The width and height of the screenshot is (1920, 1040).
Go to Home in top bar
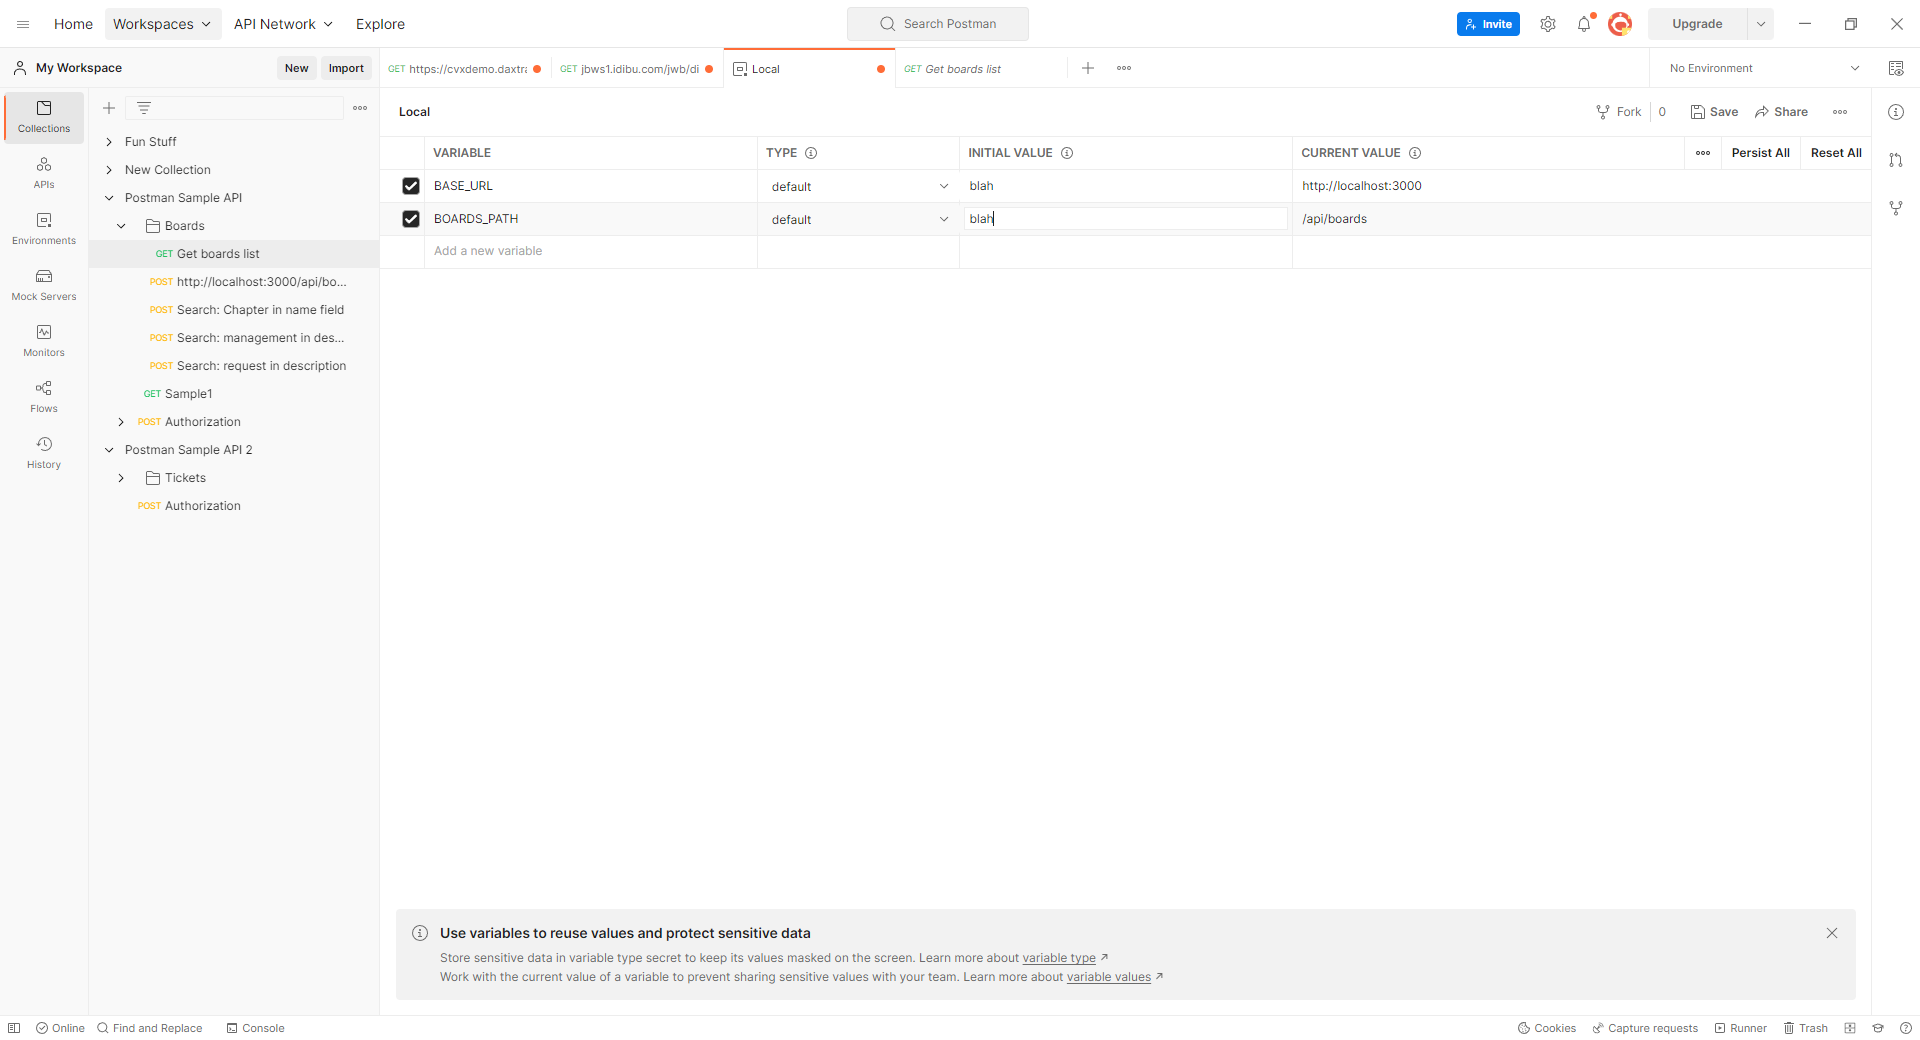point(73,24)
